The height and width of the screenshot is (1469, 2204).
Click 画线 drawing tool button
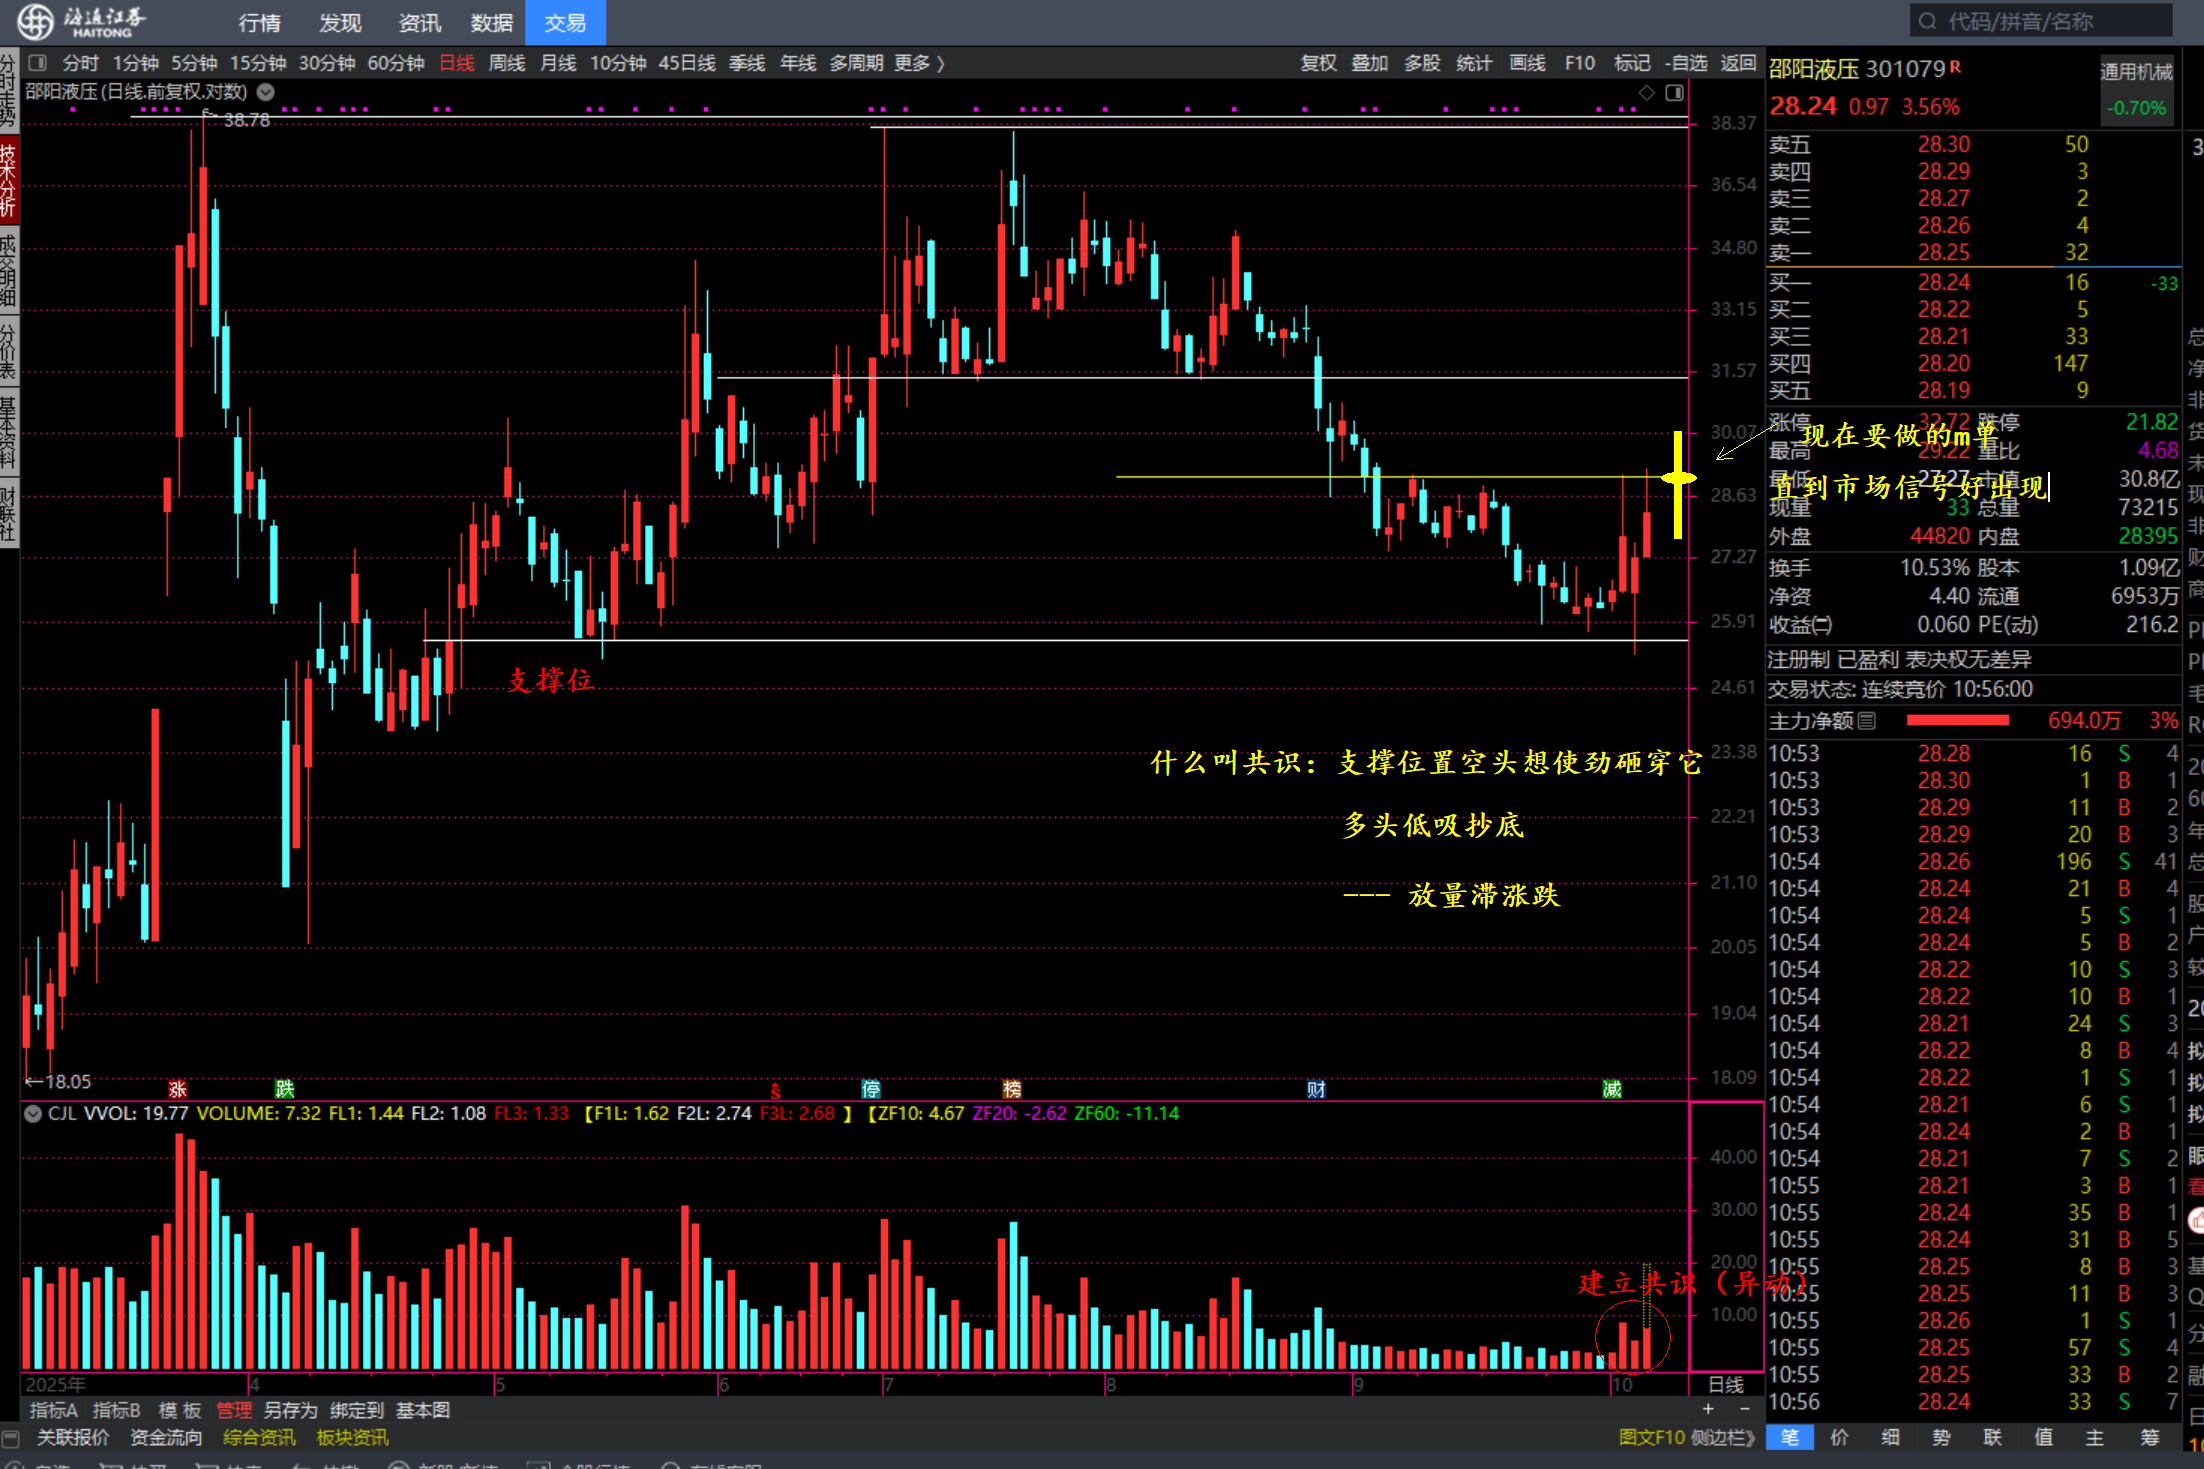point(1527,63)
